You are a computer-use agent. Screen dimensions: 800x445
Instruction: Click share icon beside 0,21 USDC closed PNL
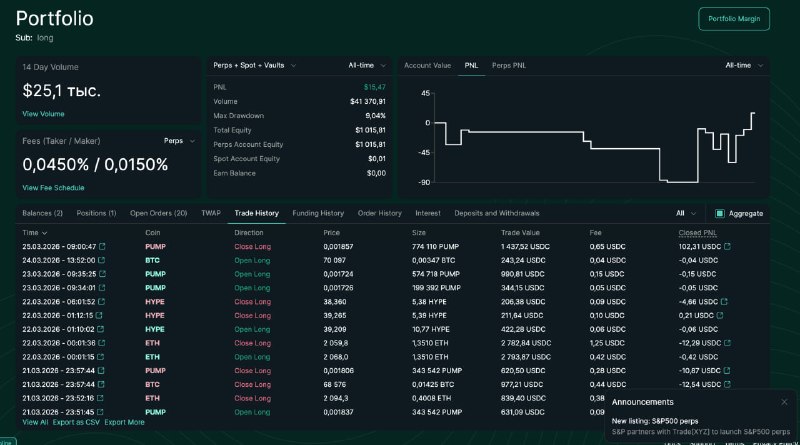720,315
